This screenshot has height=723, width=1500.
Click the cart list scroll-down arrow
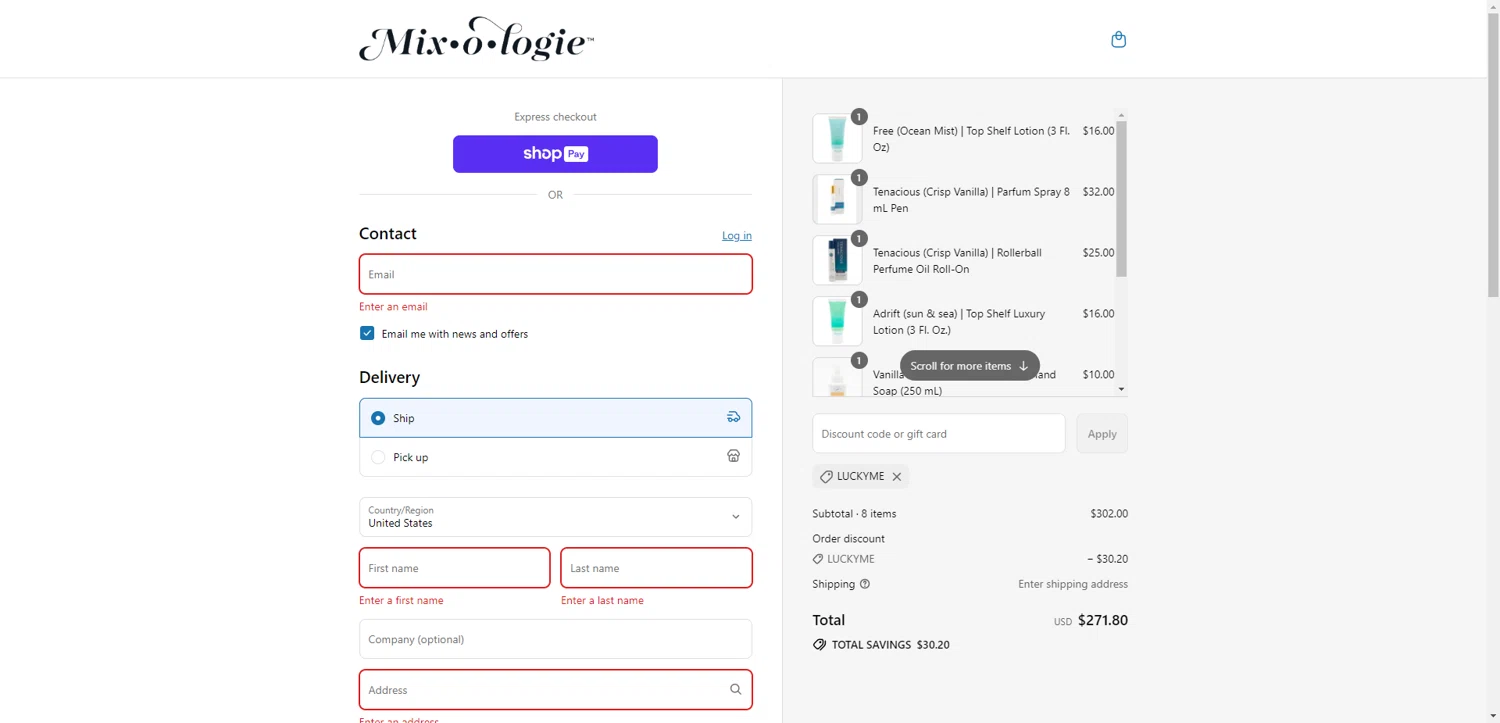click(1121, 390)
